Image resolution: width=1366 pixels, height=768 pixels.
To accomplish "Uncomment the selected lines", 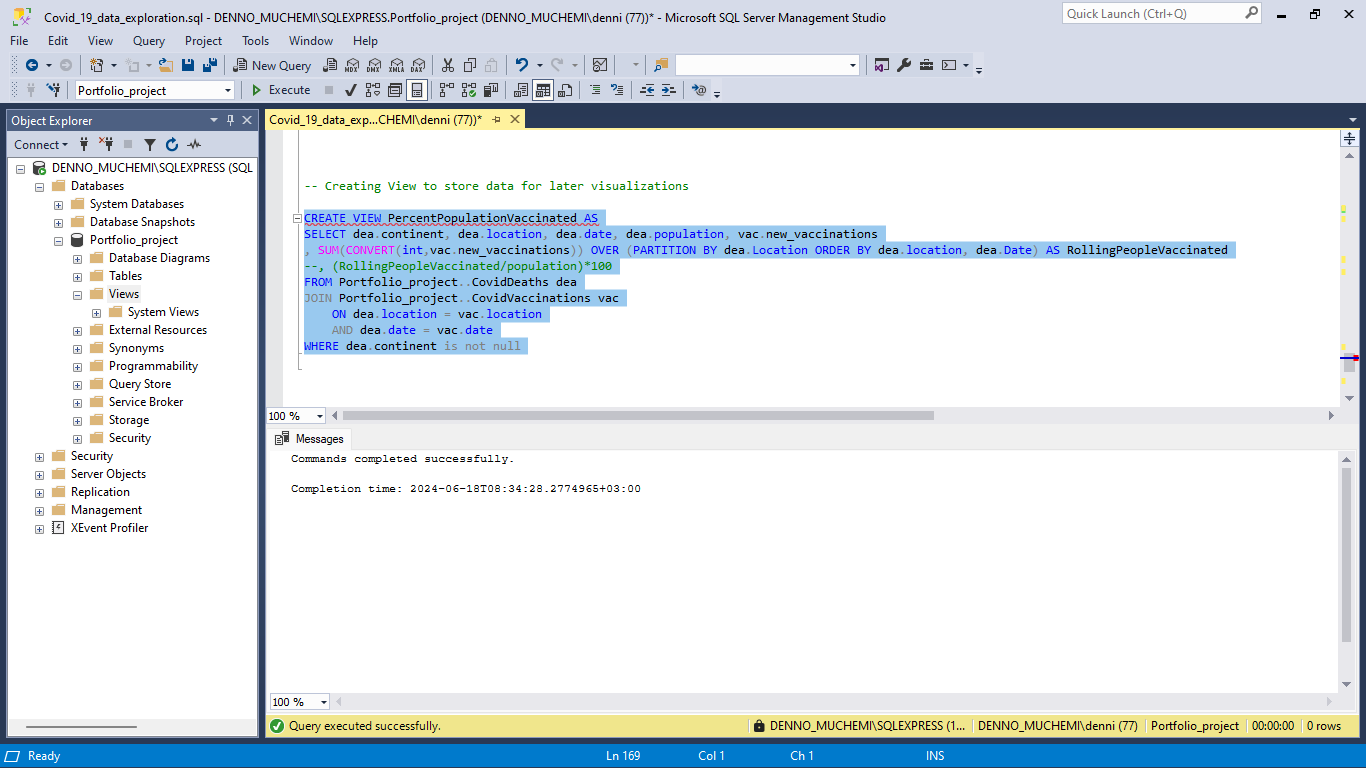I will click(x=617, y=90).
